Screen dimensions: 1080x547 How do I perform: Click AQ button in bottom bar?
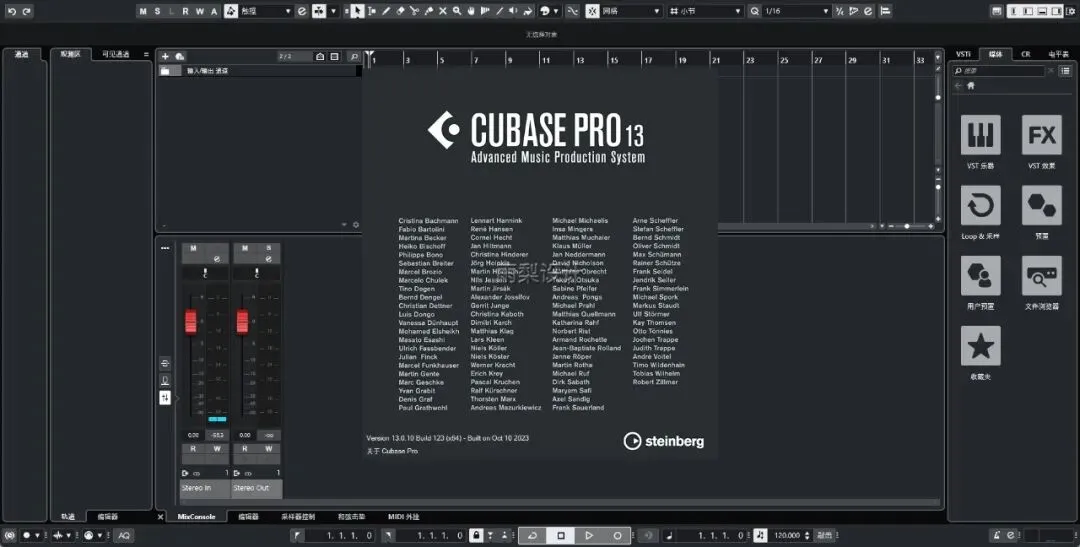click(x=124, y=535)
